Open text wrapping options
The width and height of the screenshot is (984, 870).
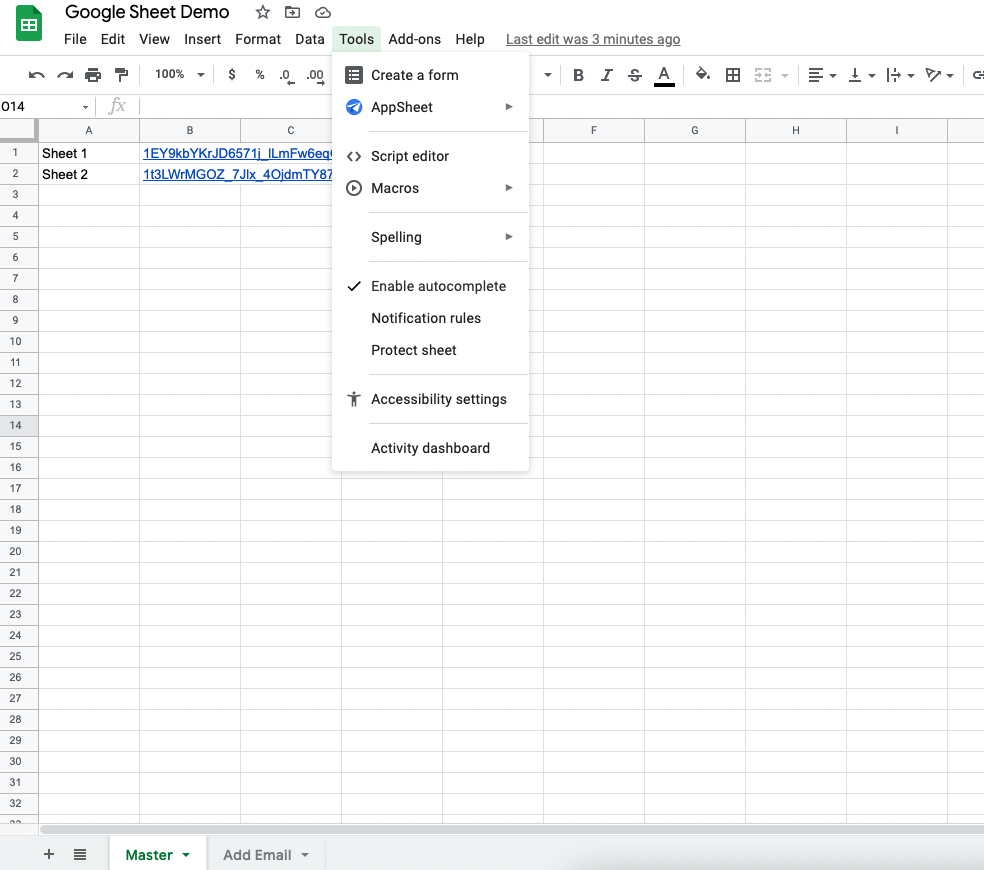(x=900, y=75)
